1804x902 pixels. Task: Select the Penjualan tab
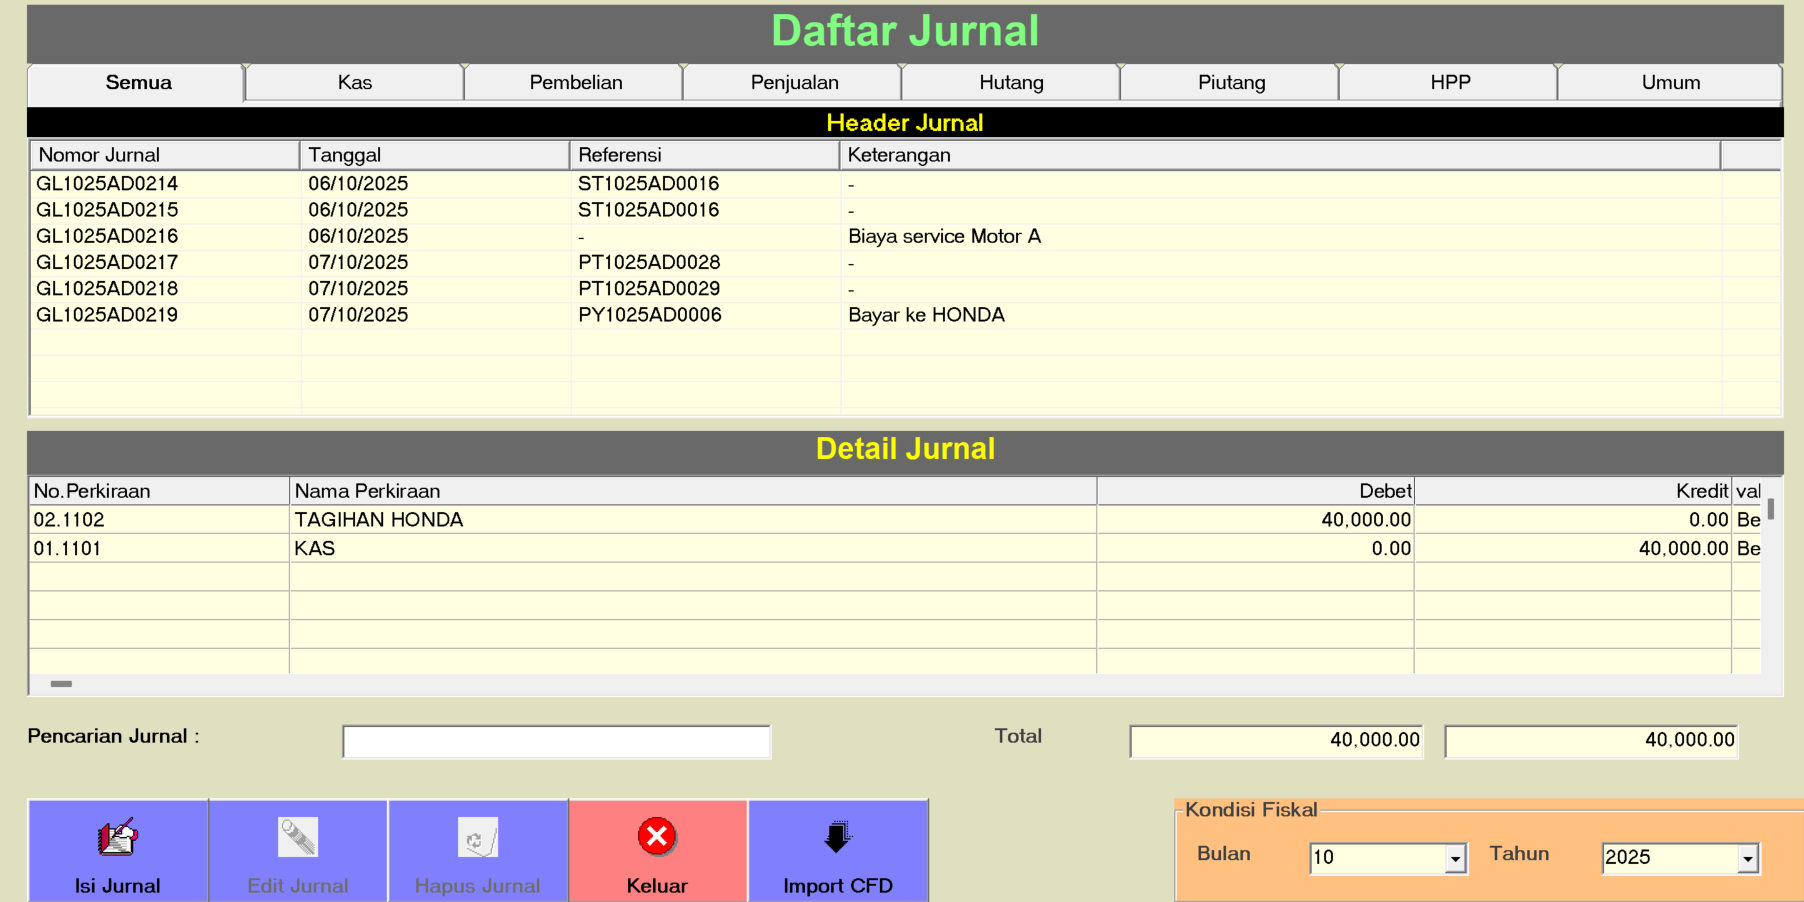coord(794,83)
